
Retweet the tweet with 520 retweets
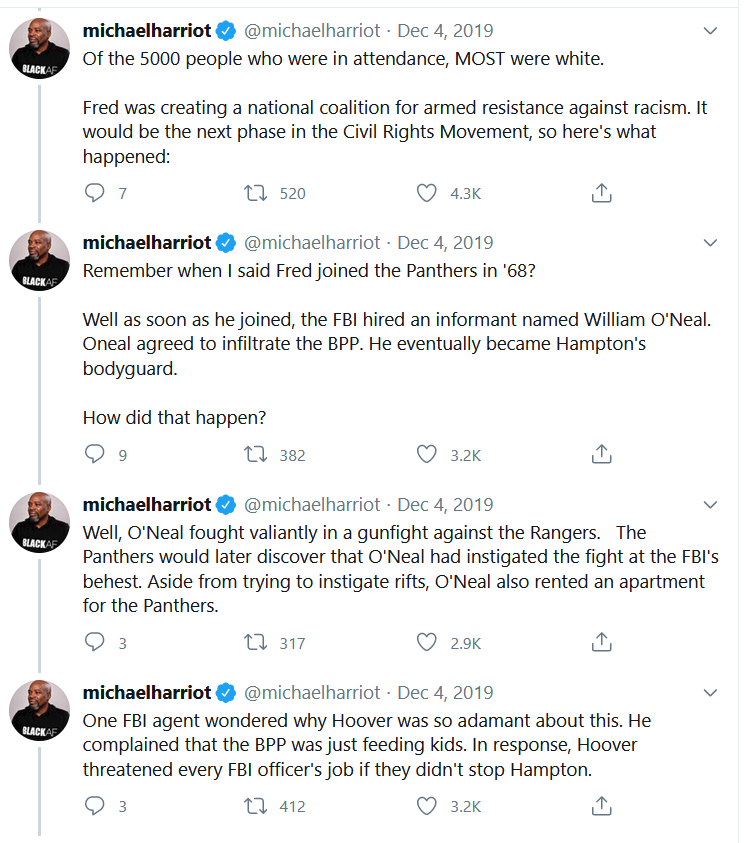point(257,193)
